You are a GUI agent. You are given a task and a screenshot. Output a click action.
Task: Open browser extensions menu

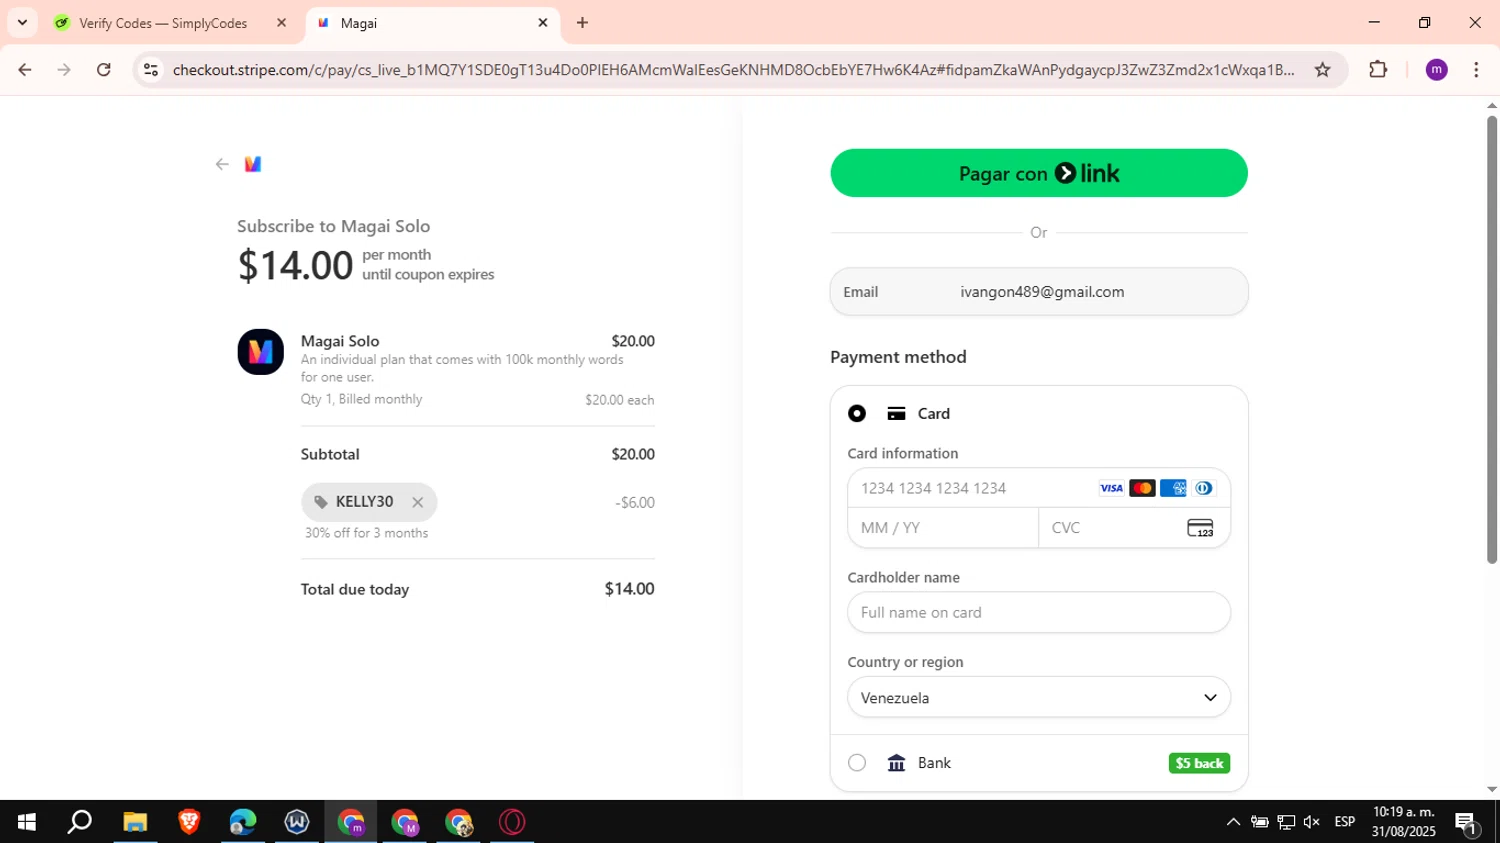[x=1378, y=69]
